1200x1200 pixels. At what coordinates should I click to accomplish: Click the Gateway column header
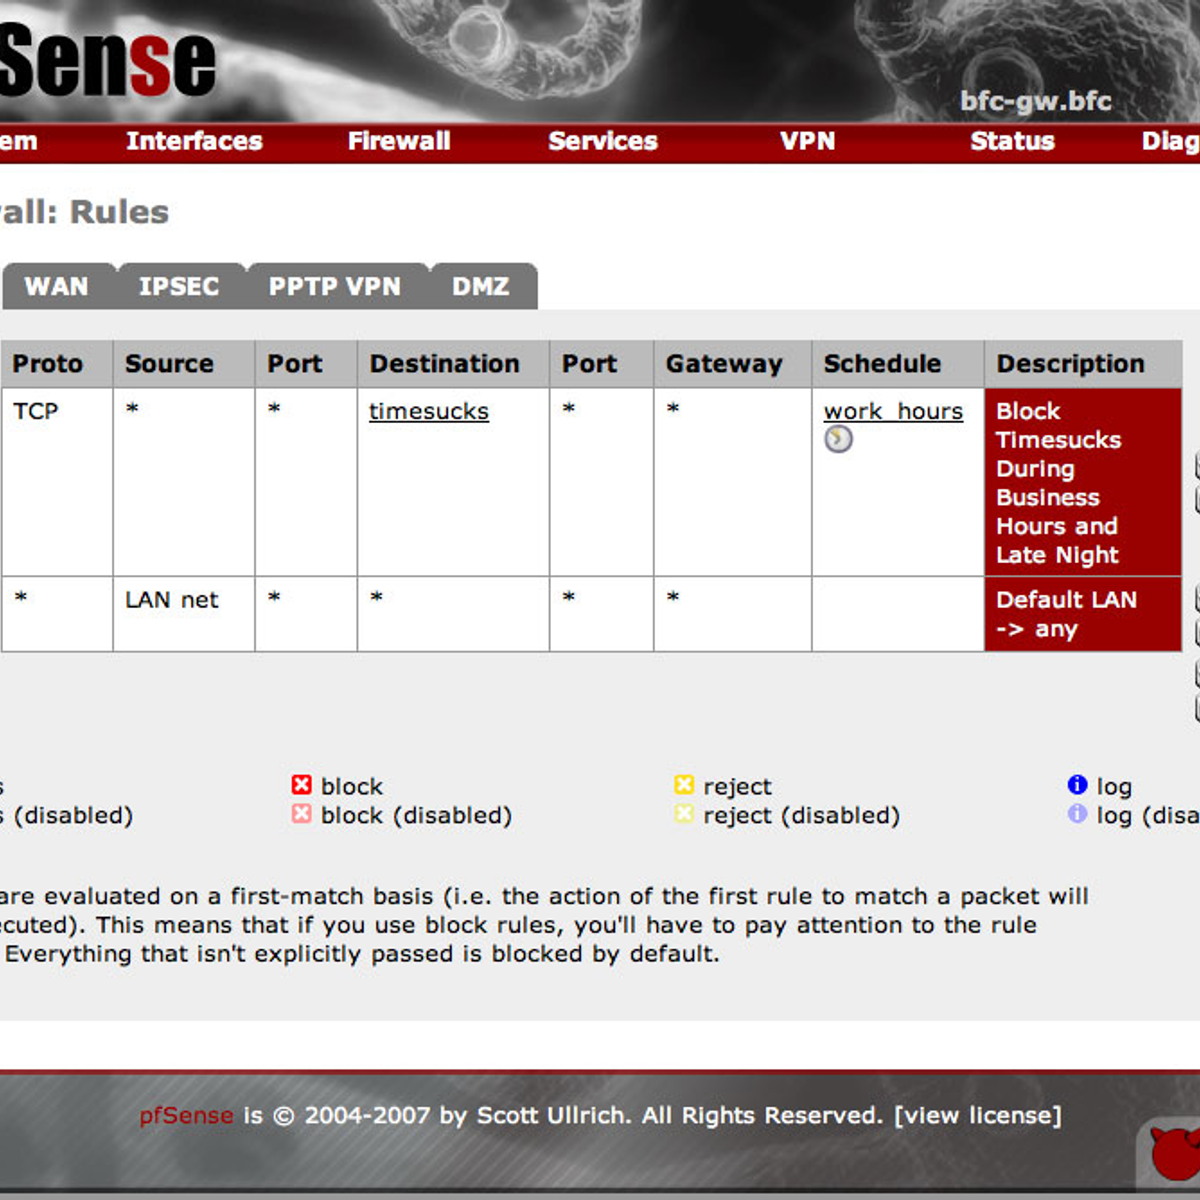[732, 364]
